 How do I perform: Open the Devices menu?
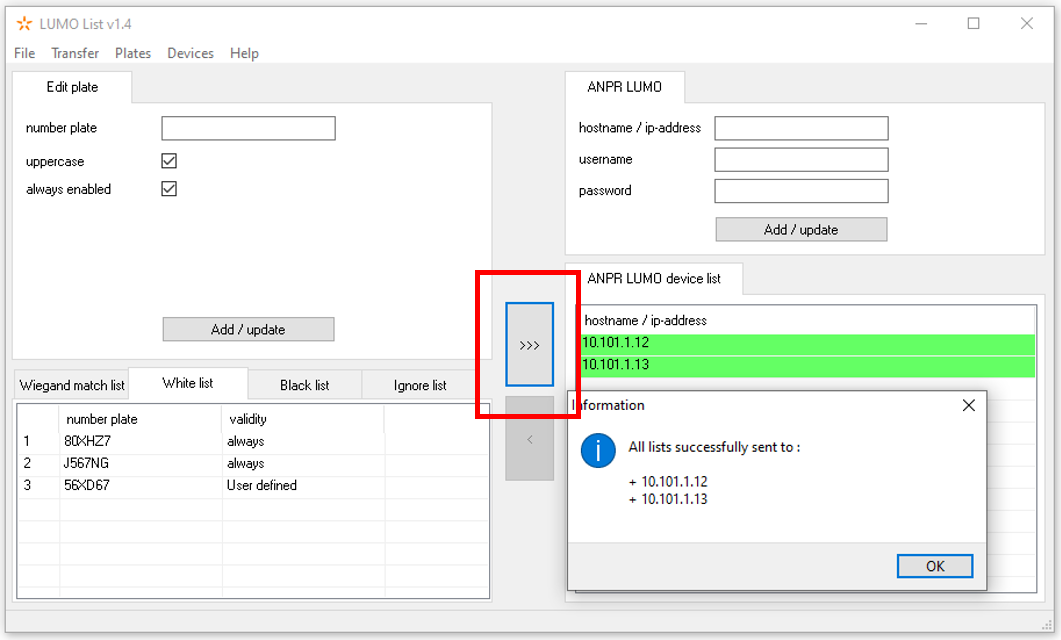[190, 53]
